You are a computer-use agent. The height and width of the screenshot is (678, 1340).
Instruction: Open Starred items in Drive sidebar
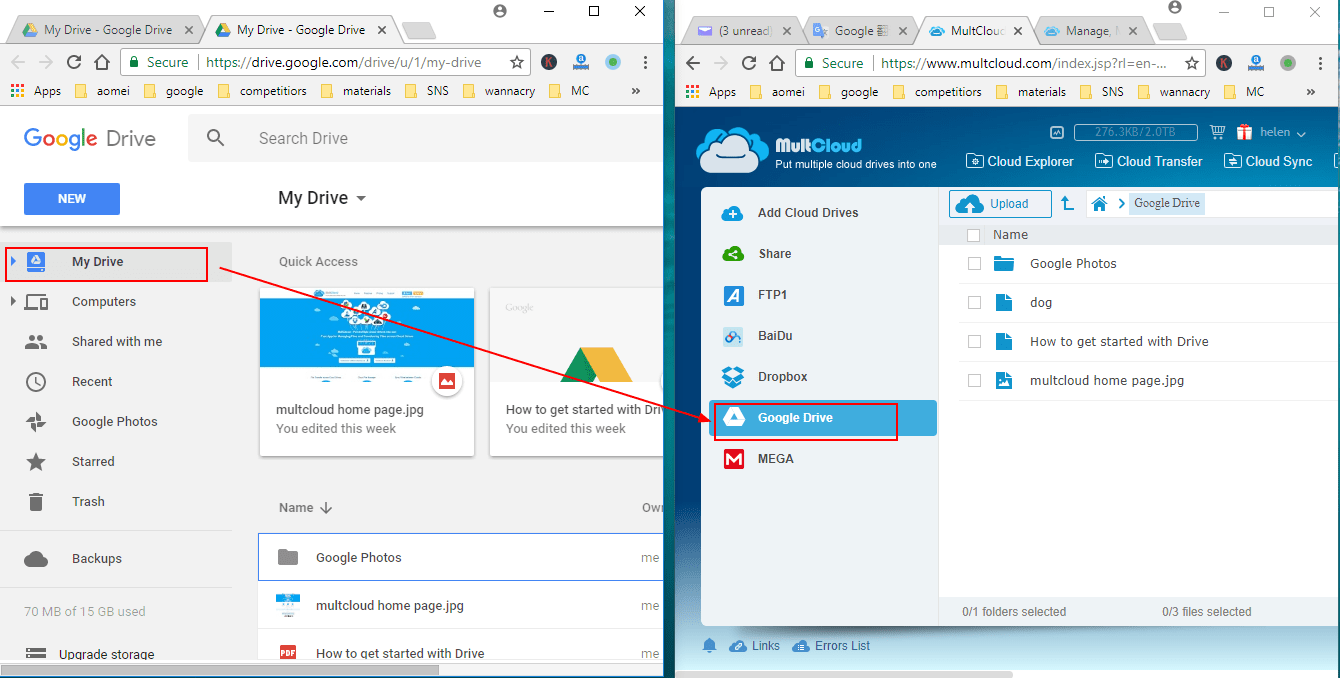[x=93, y=462]
